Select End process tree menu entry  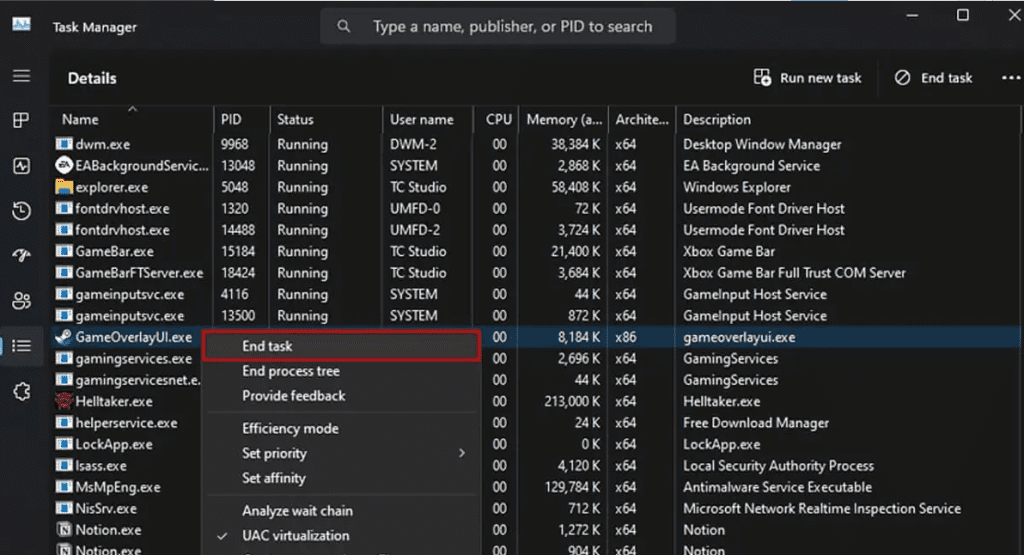(x=291, y=371)
